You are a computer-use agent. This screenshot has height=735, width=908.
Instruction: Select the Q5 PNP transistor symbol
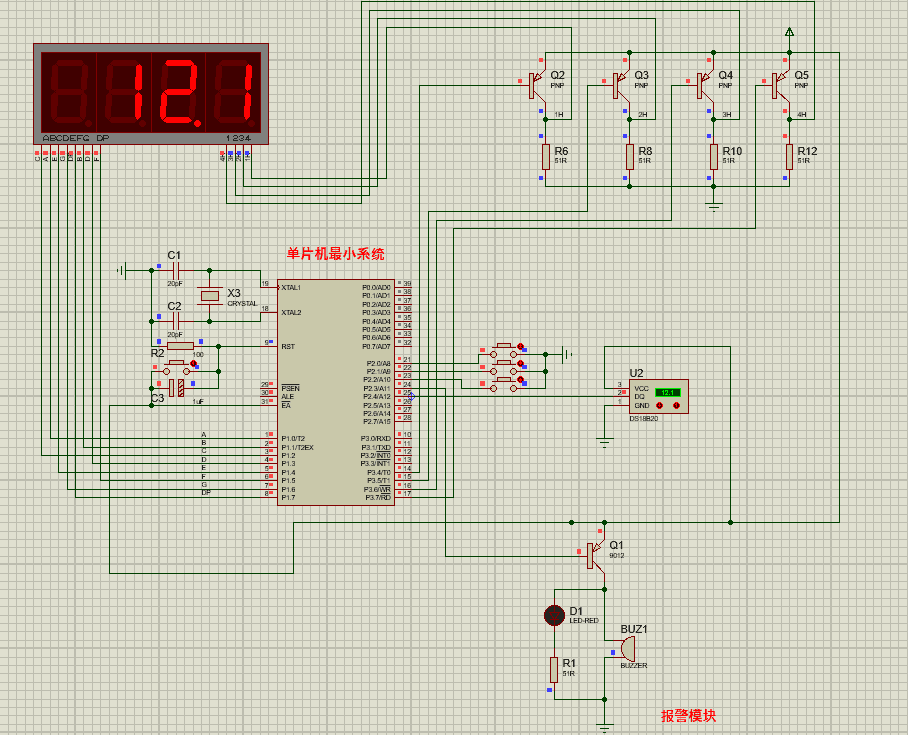[780, 86]
